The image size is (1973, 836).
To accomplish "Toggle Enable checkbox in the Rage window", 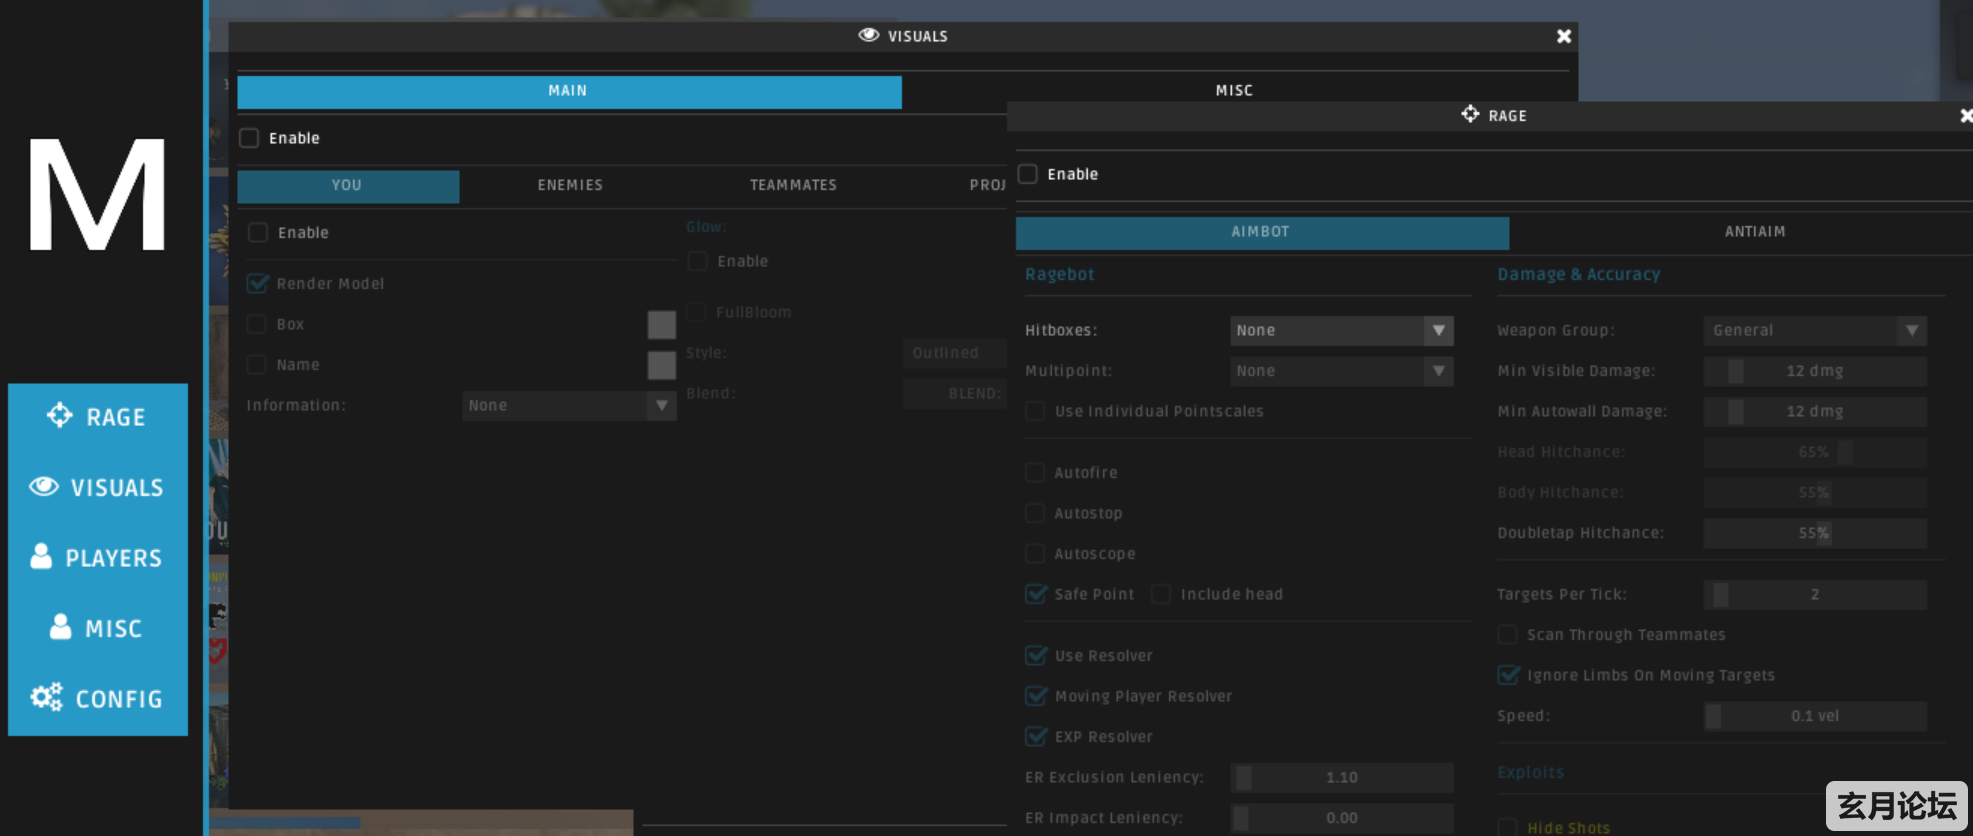I will (x=1027, y=174).
